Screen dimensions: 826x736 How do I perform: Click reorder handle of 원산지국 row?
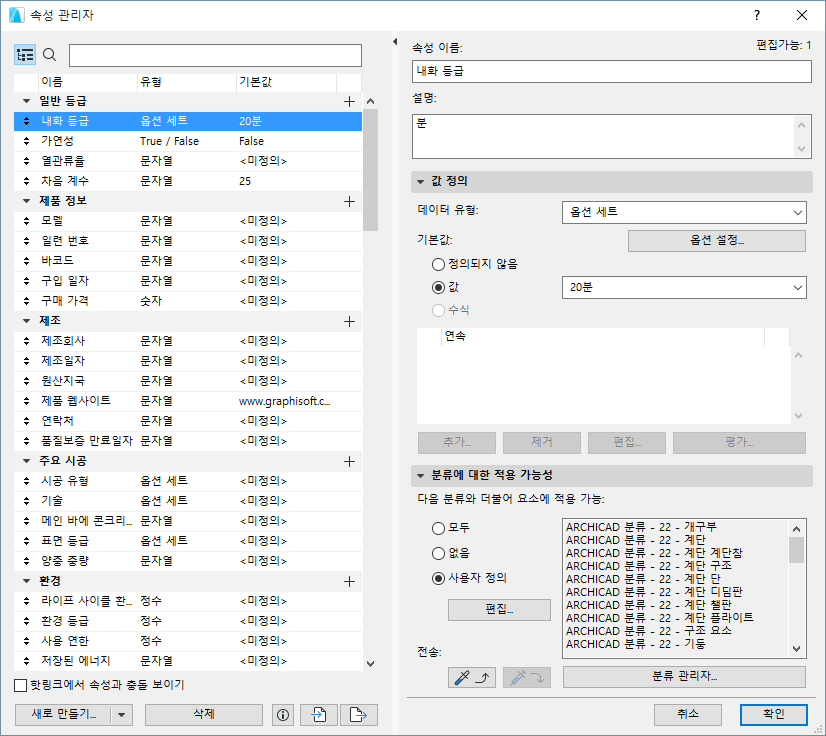tap(26, 381)
